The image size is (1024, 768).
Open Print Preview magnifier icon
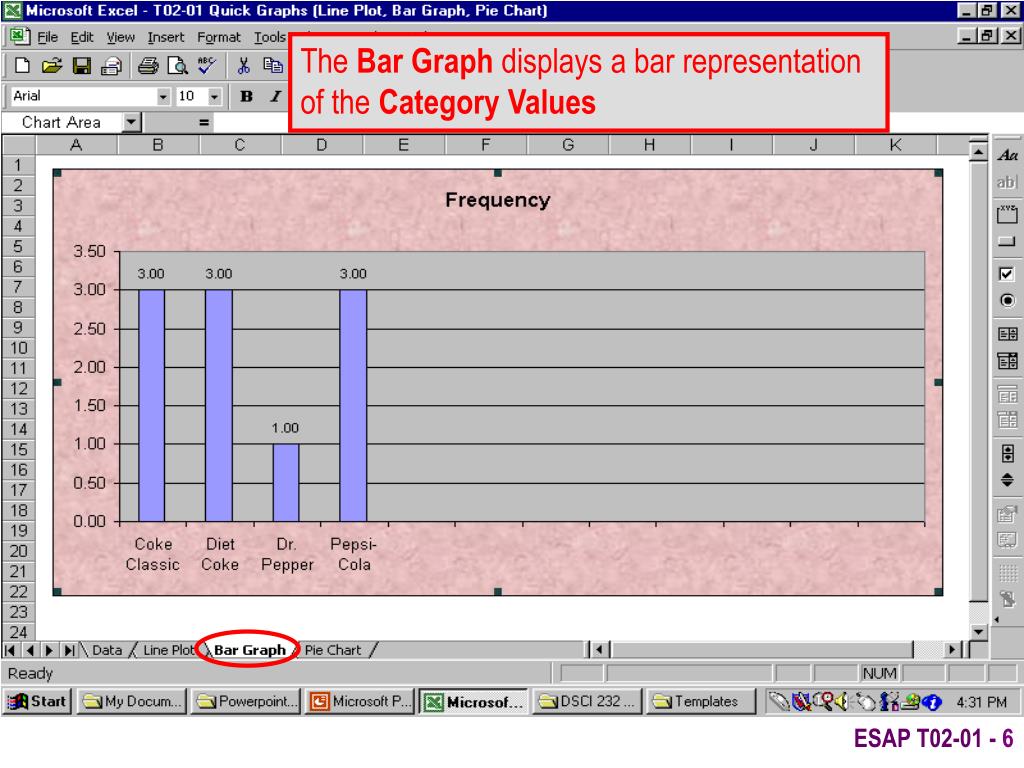[x=178, y=65]
